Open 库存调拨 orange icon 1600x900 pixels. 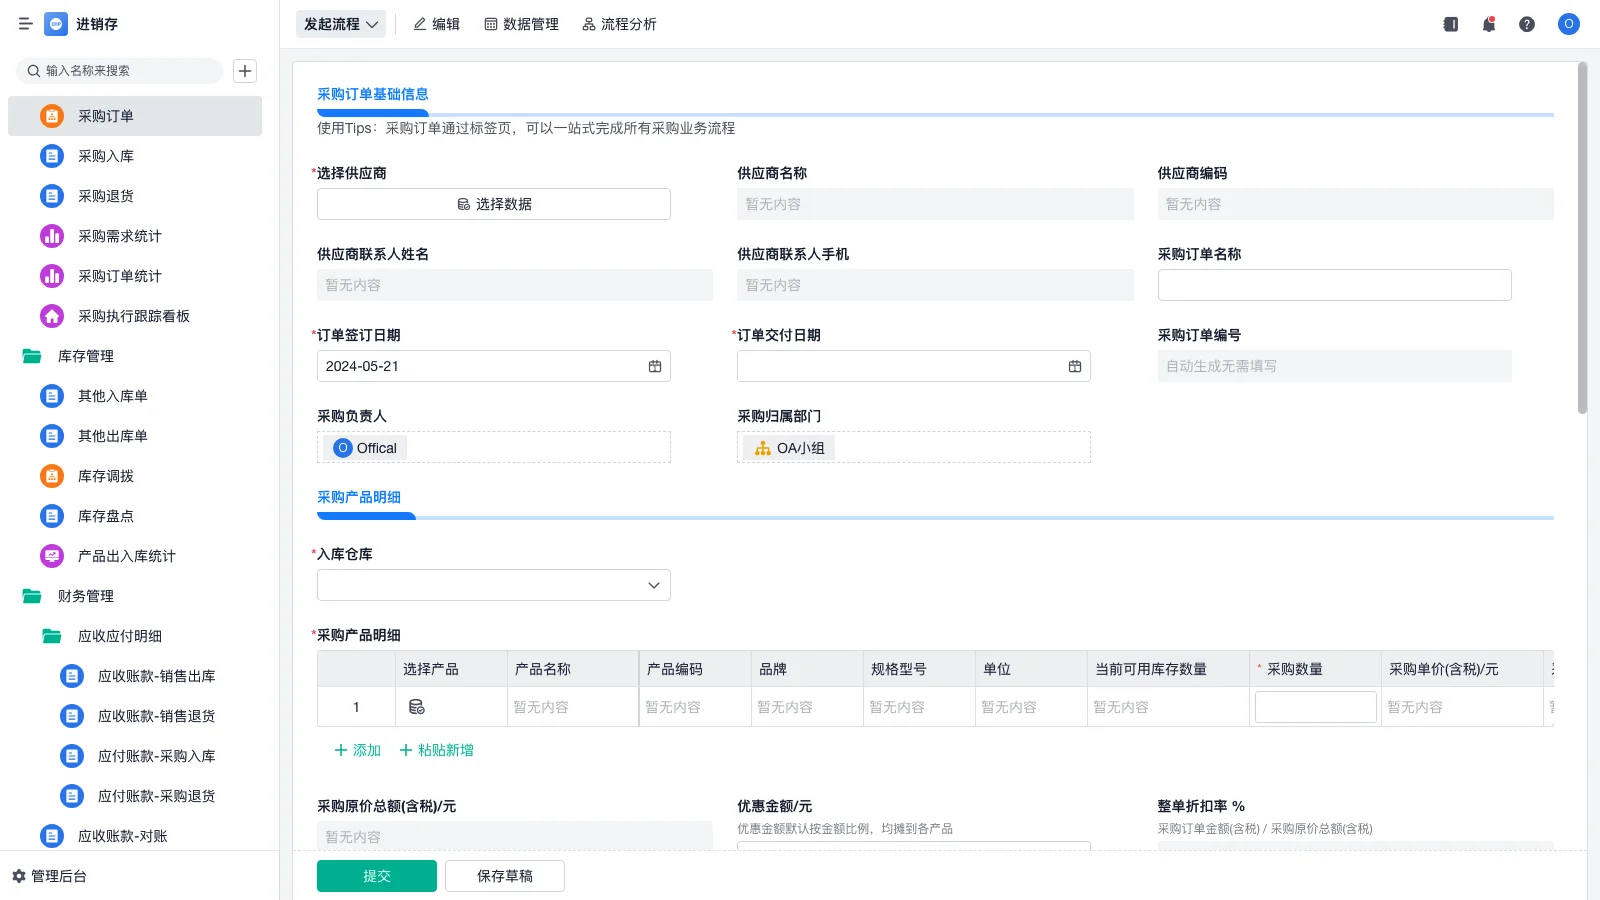point(52,476)
